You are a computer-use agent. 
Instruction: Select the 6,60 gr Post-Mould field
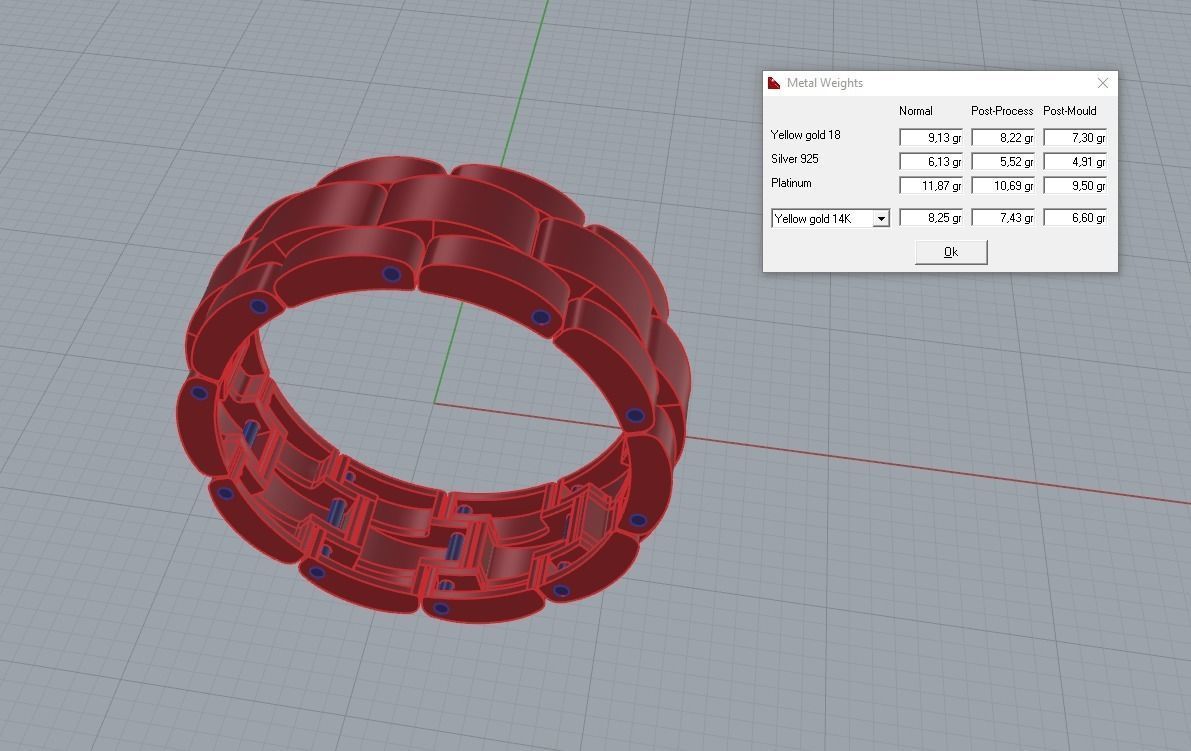click(1075, 218)
